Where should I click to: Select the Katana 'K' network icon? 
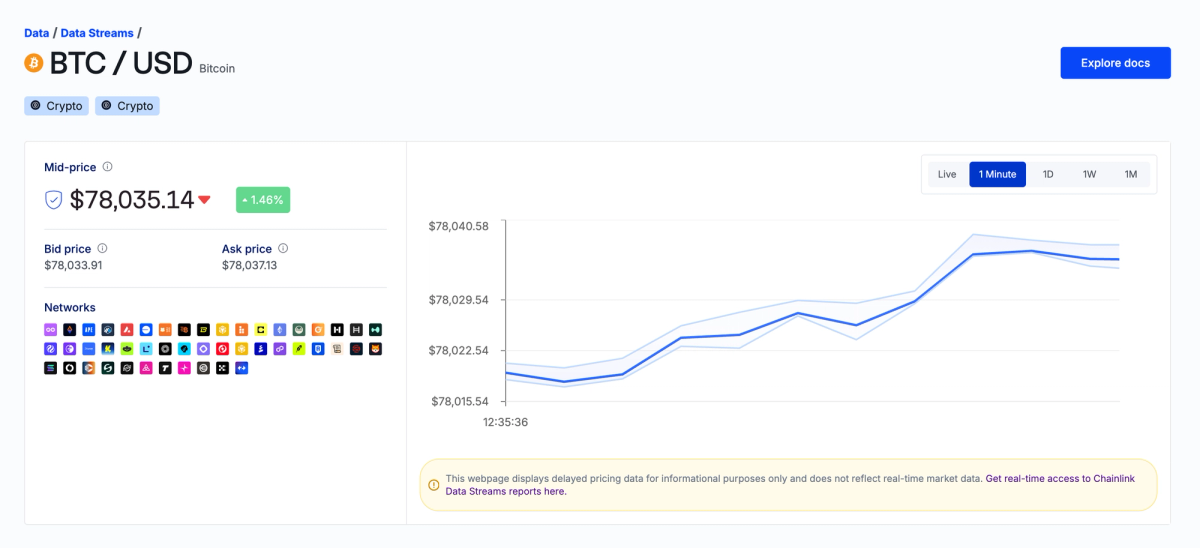pyautogui.click(x=107, y=349)
